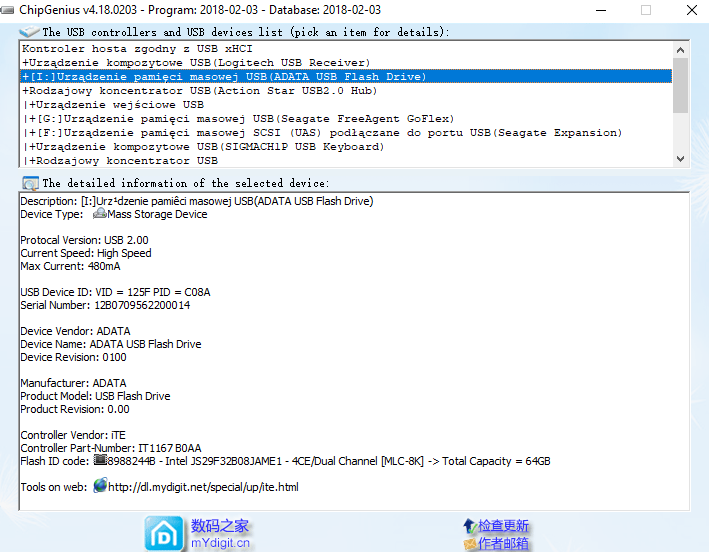Click the Manufacturer: ADATA line
Screen dimensions: 709x552
click(73, 383)
